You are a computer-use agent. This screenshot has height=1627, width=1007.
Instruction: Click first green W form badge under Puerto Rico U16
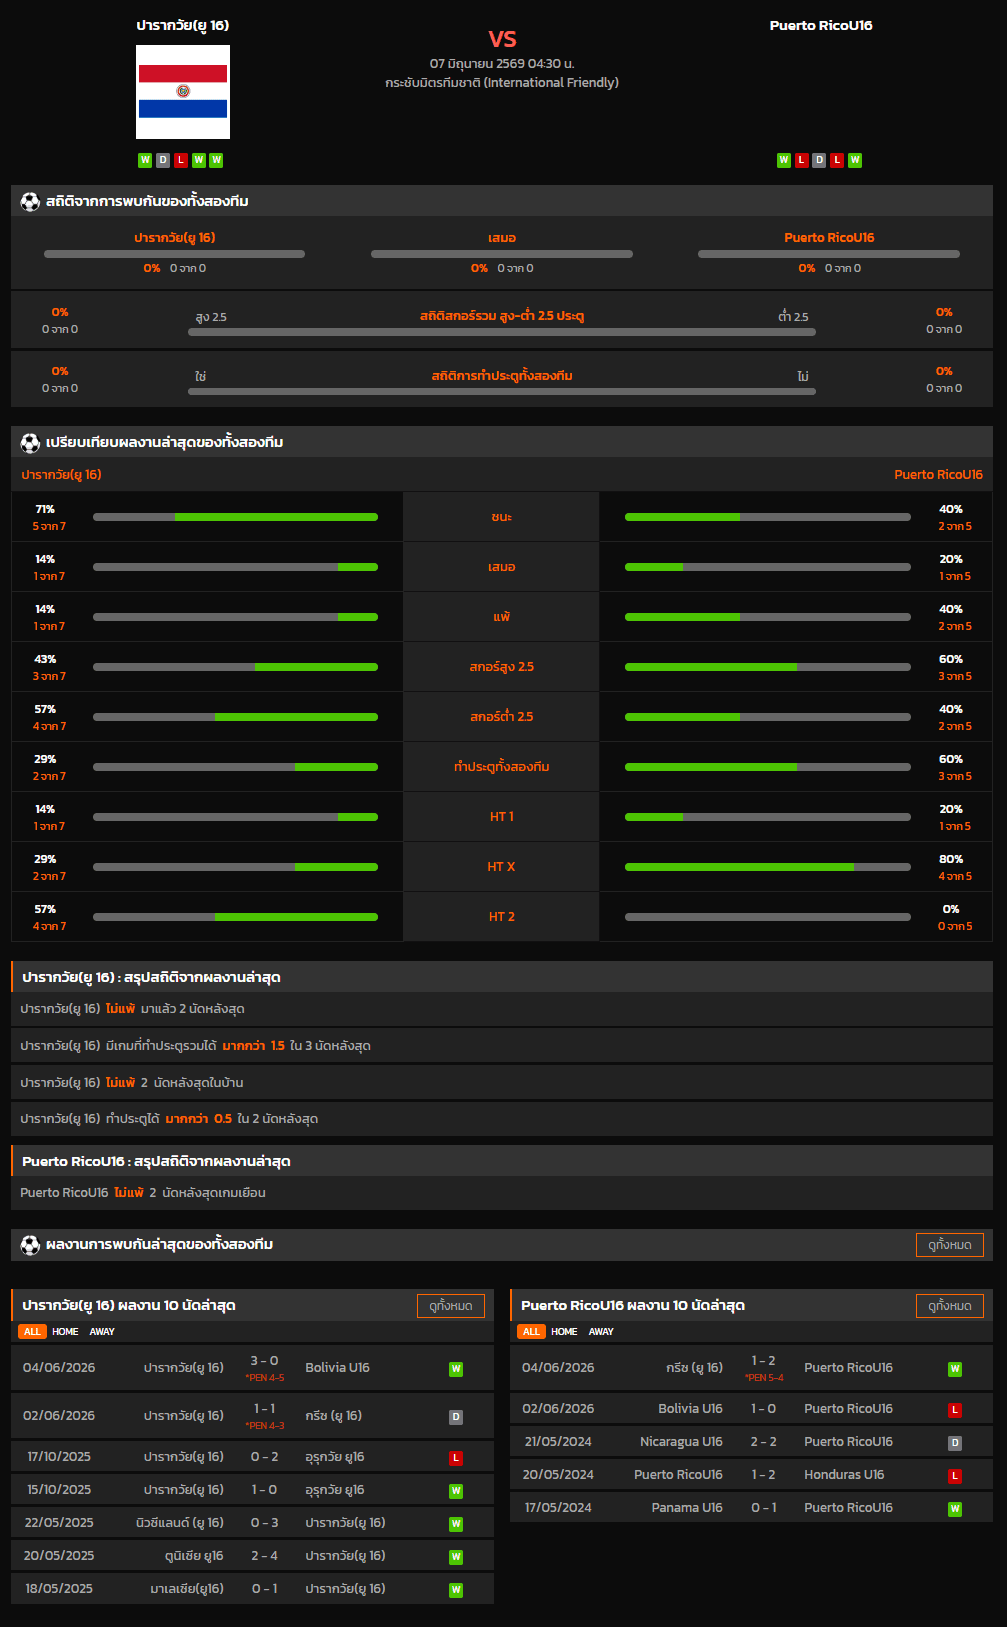[784, 160]
